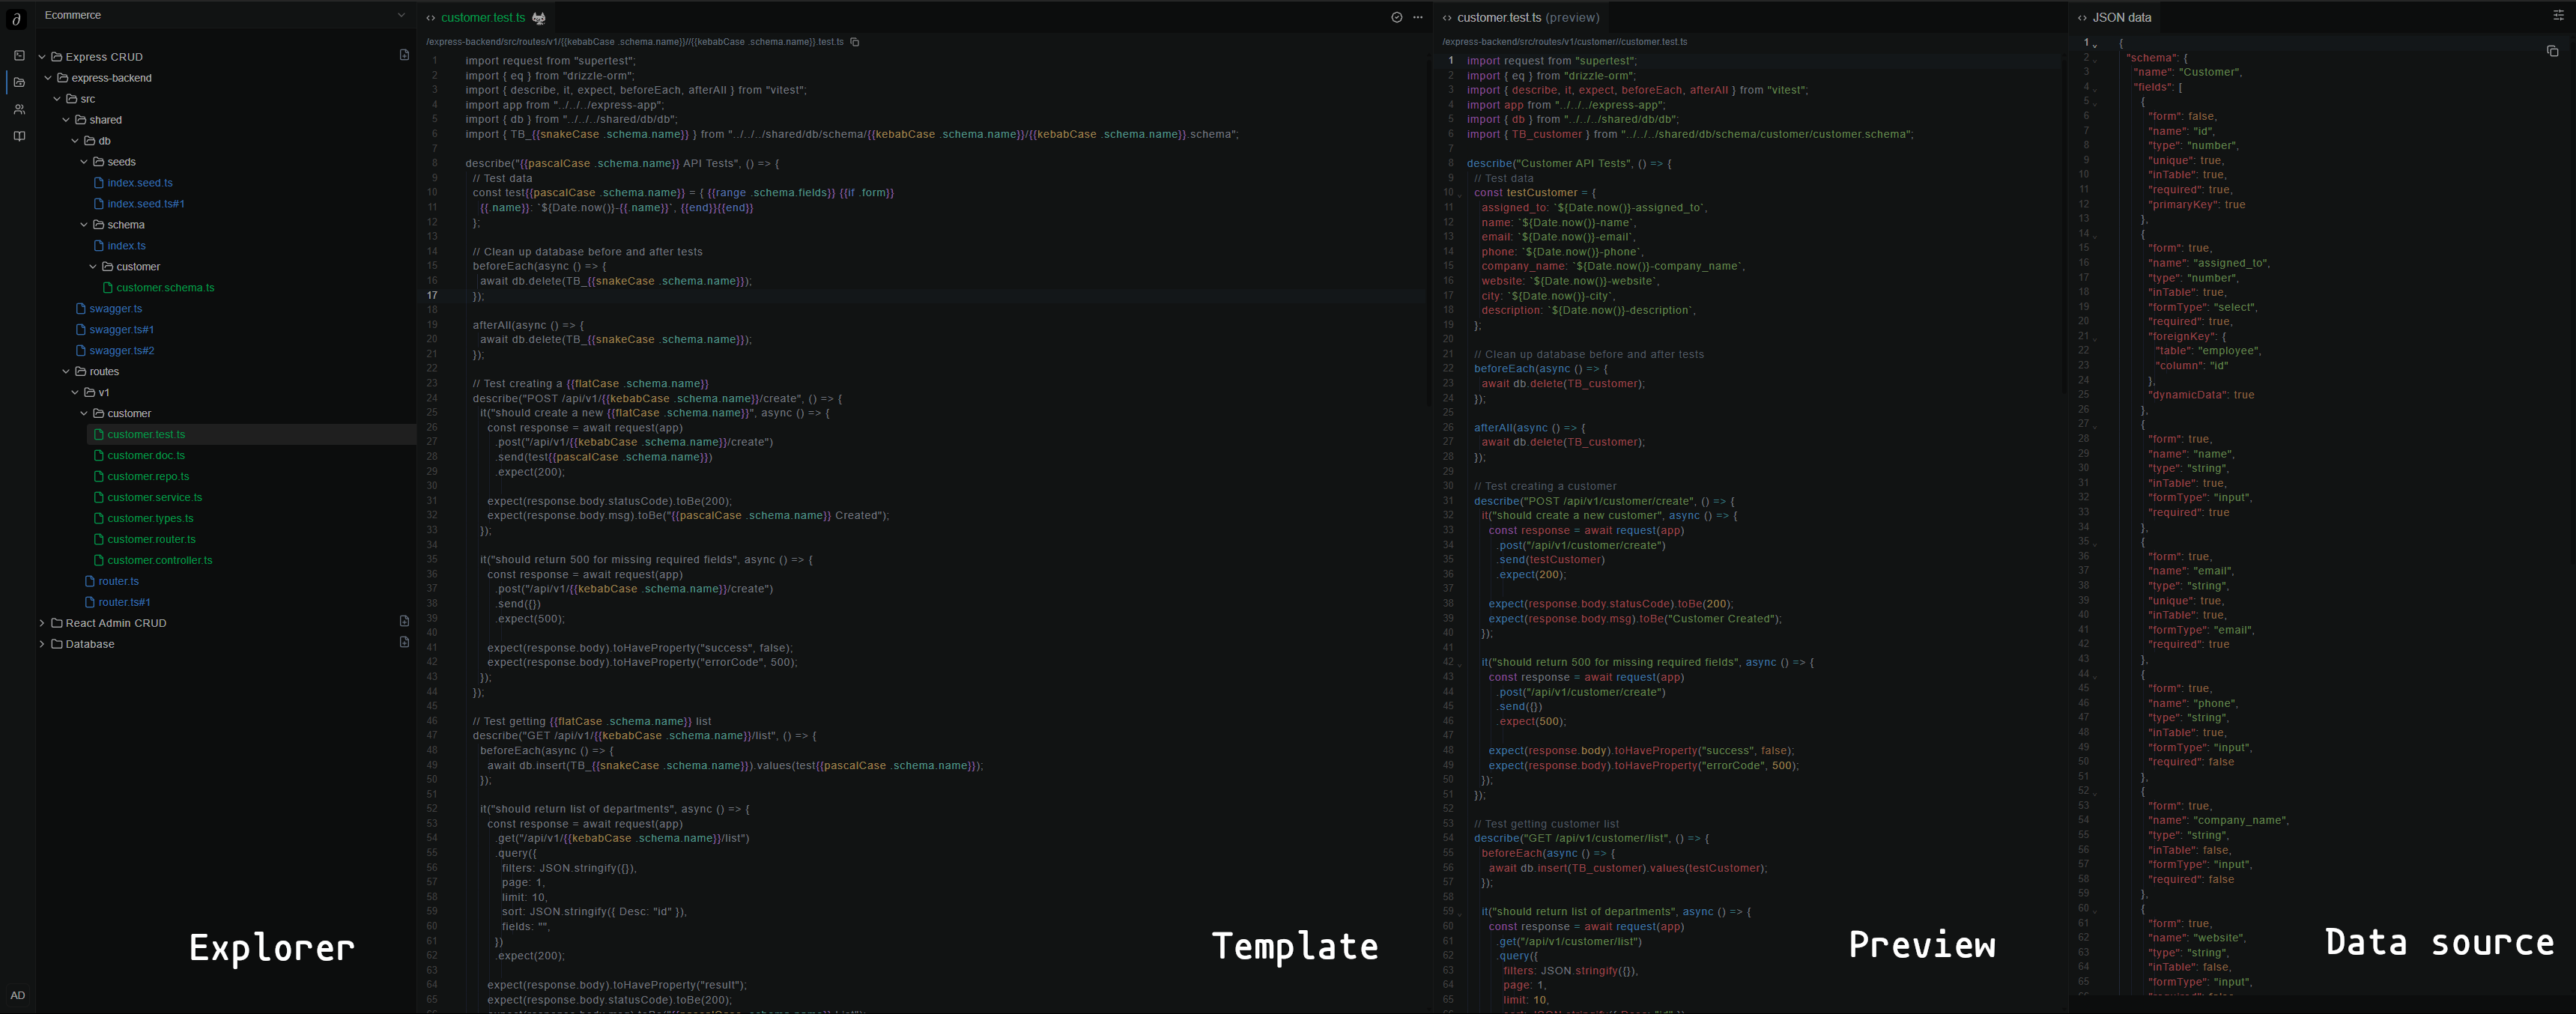Open swagger.ts#2 file
This screenshot has height=1014, width=2576.
click(x=121, y=351)
